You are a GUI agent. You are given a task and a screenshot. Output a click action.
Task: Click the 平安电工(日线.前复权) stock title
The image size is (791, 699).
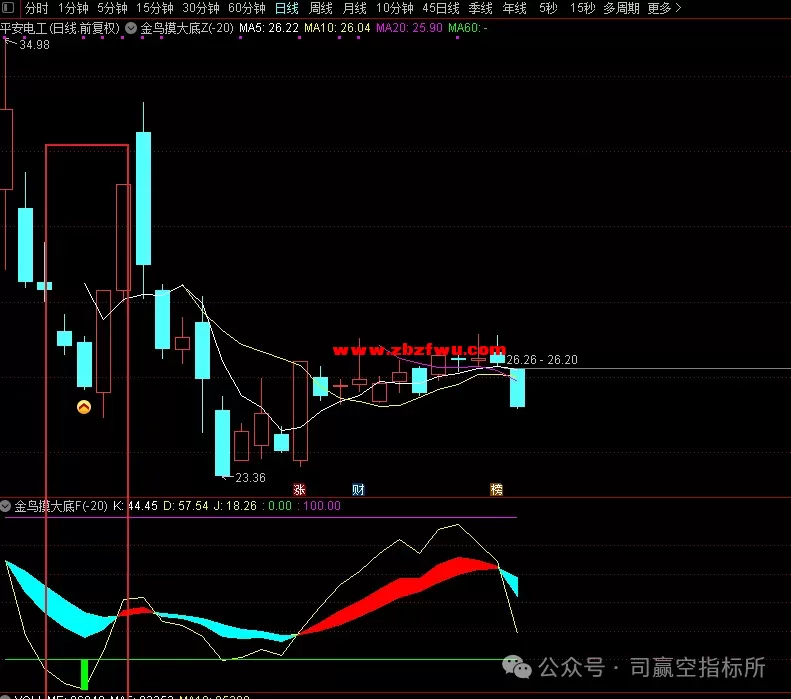point(60,28)
